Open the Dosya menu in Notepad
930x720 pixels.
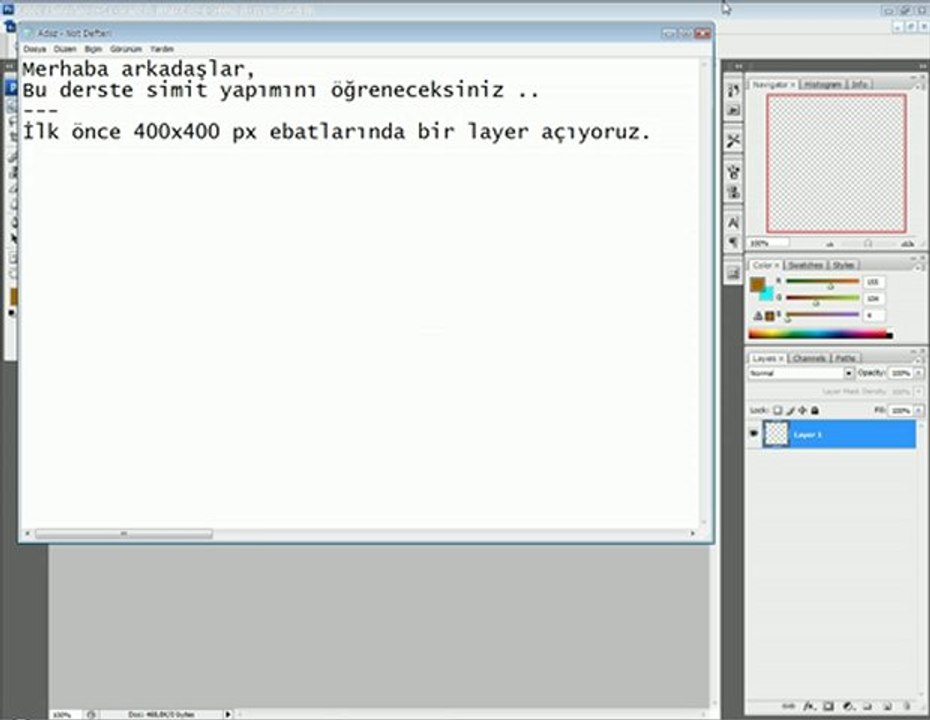pyautogui.click(x=34, y=49)
